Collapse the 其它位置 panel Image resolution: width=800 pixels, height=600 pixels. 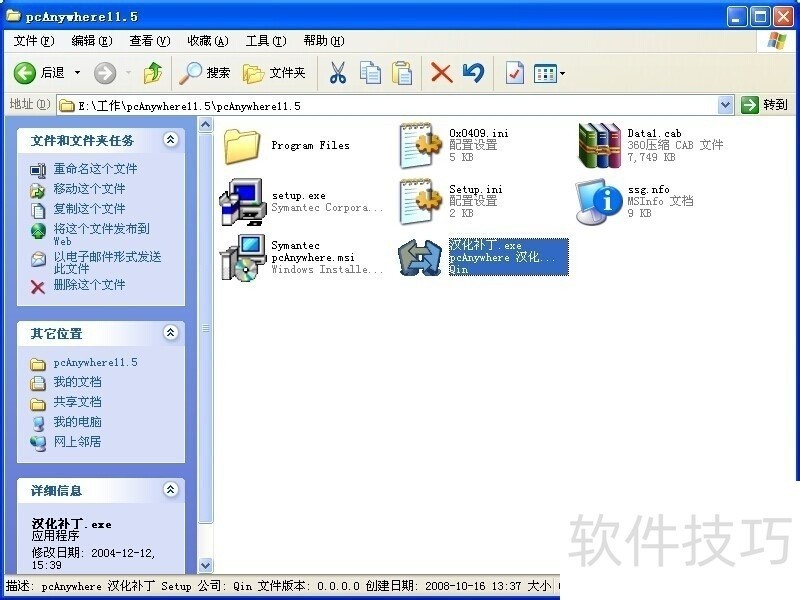click(x=170, y=333)
